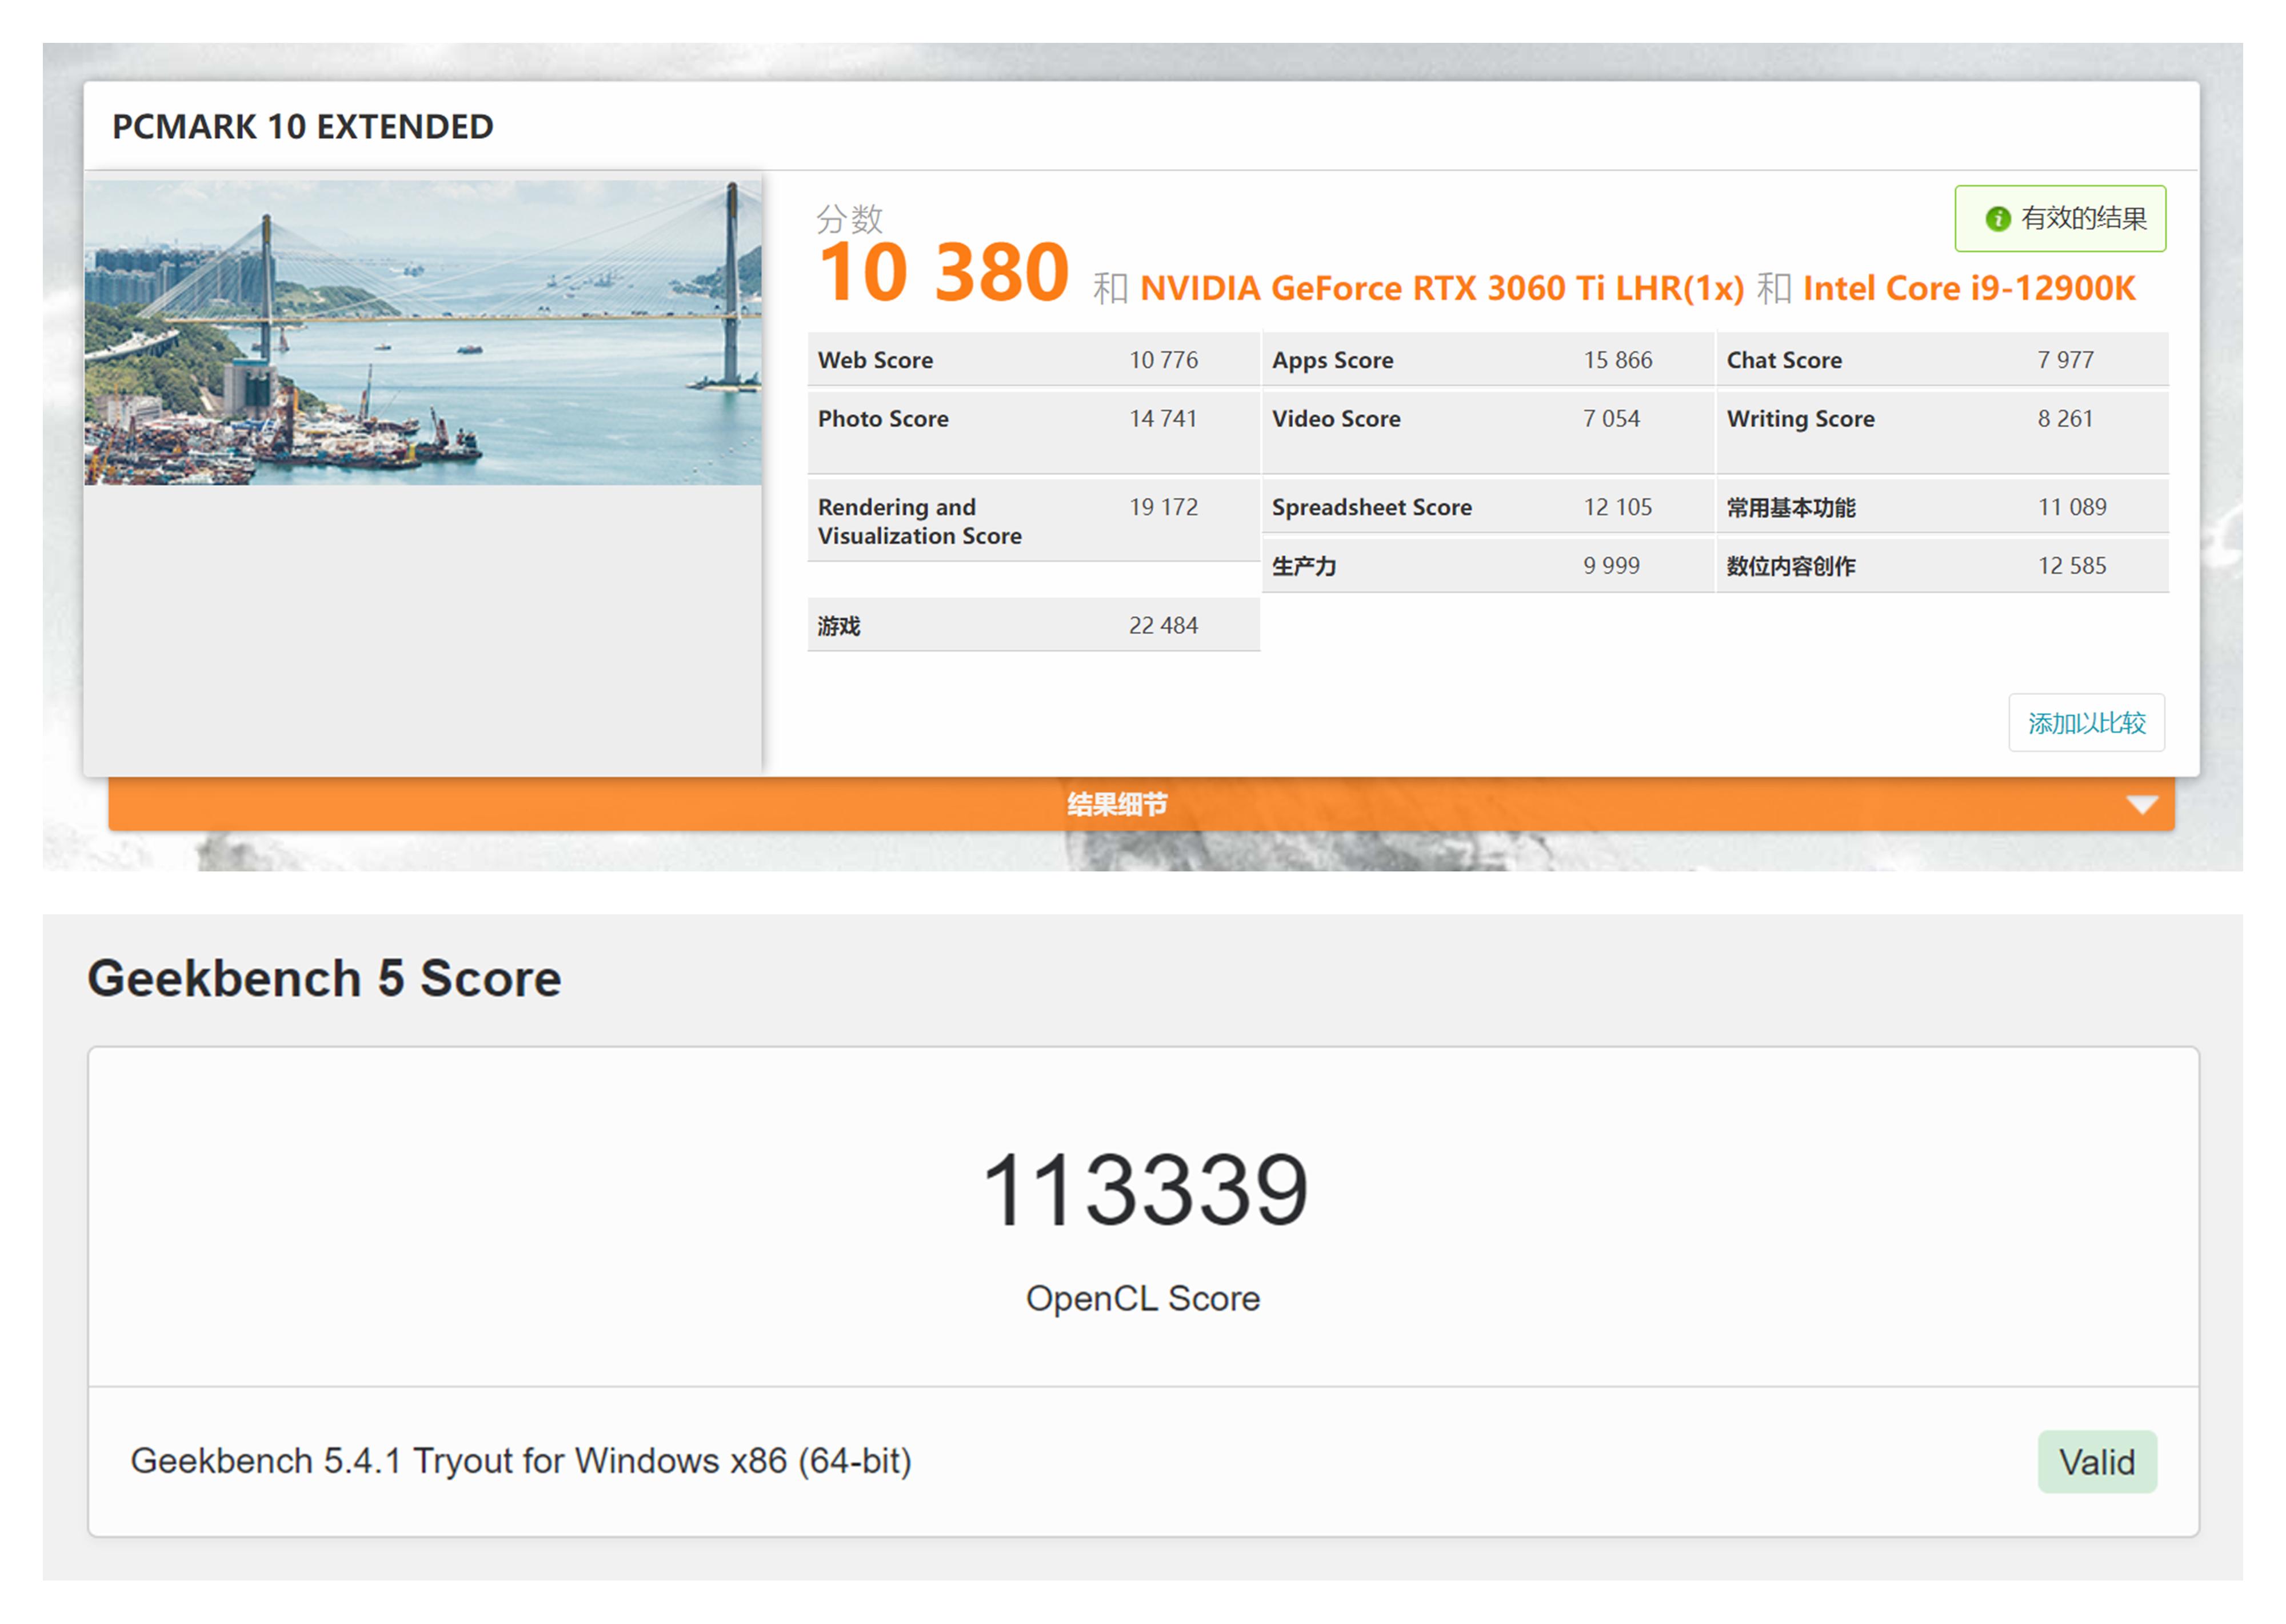The height and width of the screenshot is (1624, 2286).
Task: Select the Photo Score value 14 741
Action: 1164,419
